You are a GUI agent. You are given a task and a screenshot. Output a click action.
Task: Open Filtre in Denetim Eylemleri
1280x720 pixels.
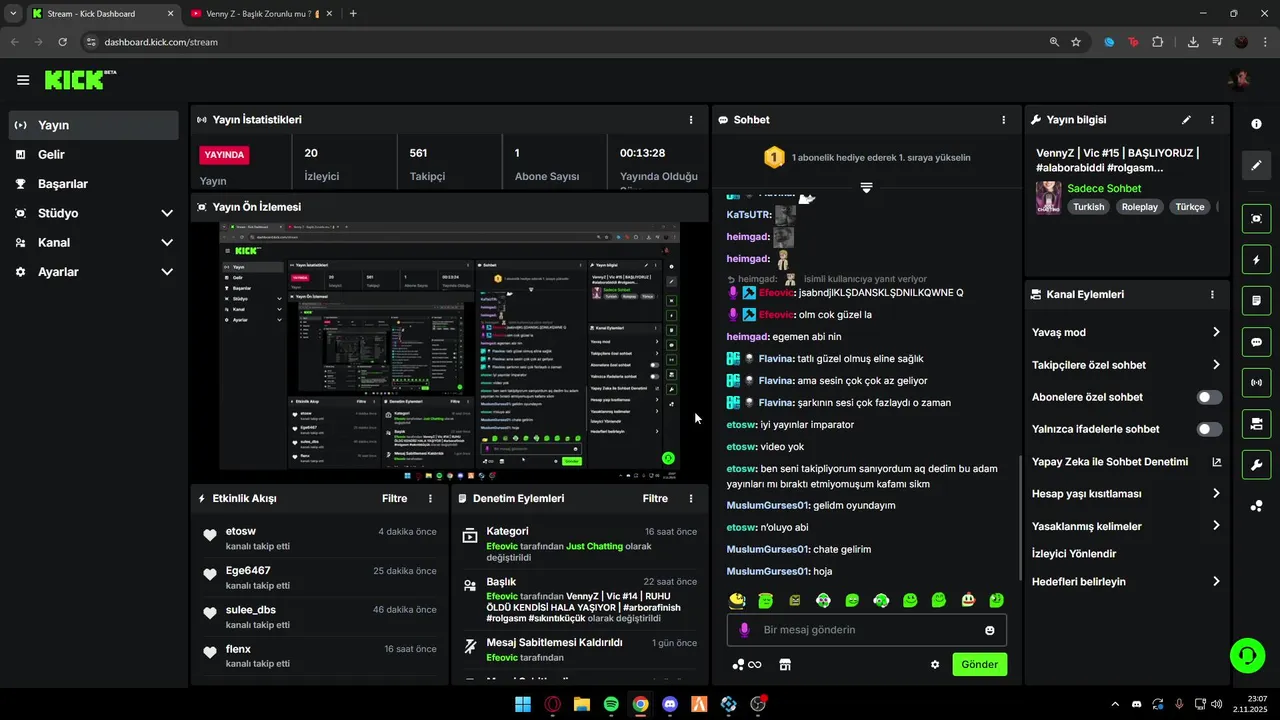tap(655, 498)
